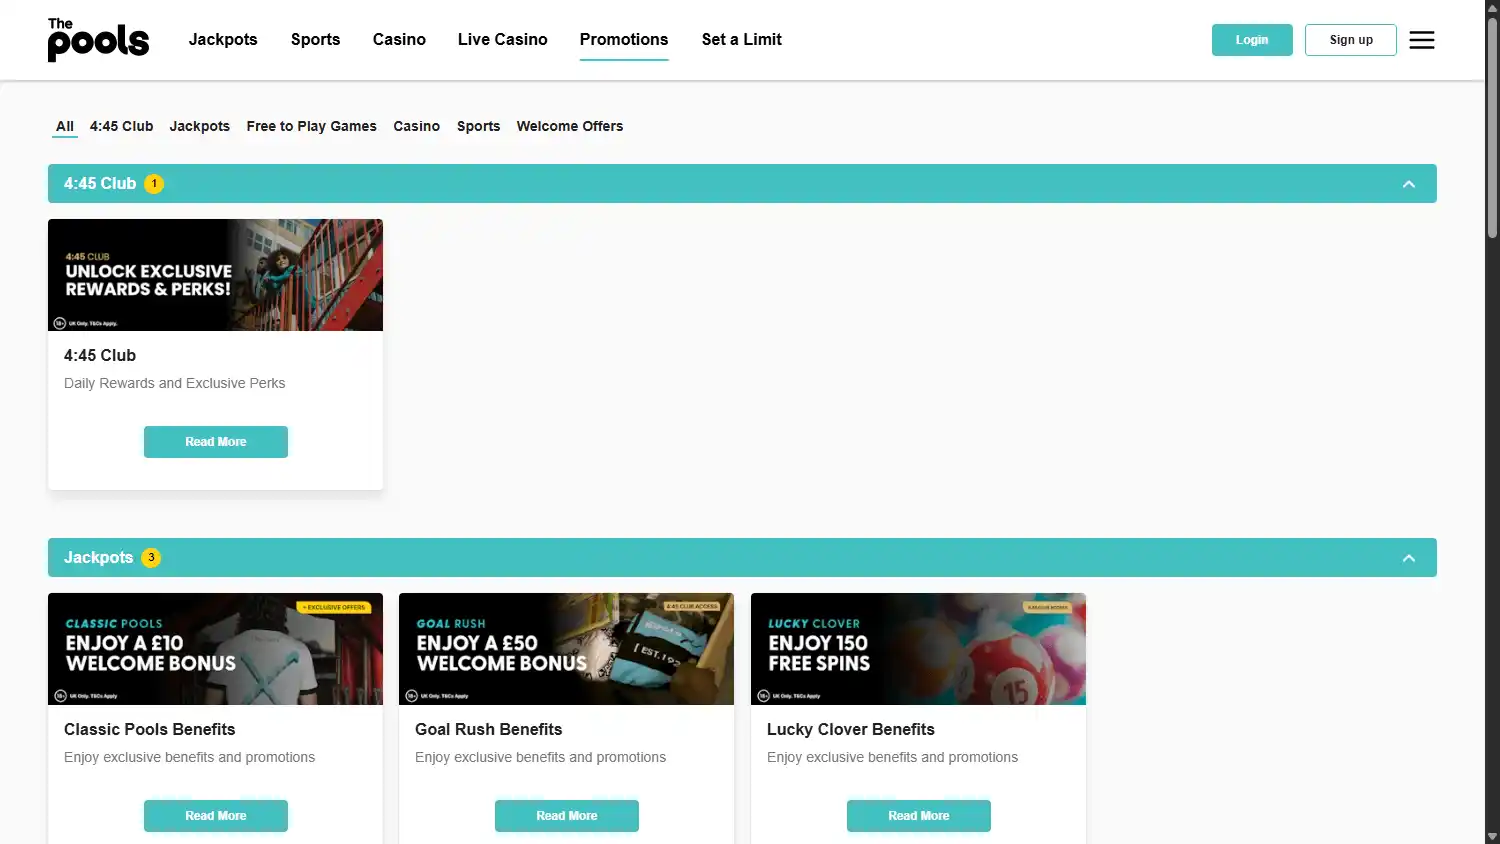The width and height of the screenshot is (1500, 844).
Task: Read More about Lucky Clover Benefits
Action: tap(919, 816)
